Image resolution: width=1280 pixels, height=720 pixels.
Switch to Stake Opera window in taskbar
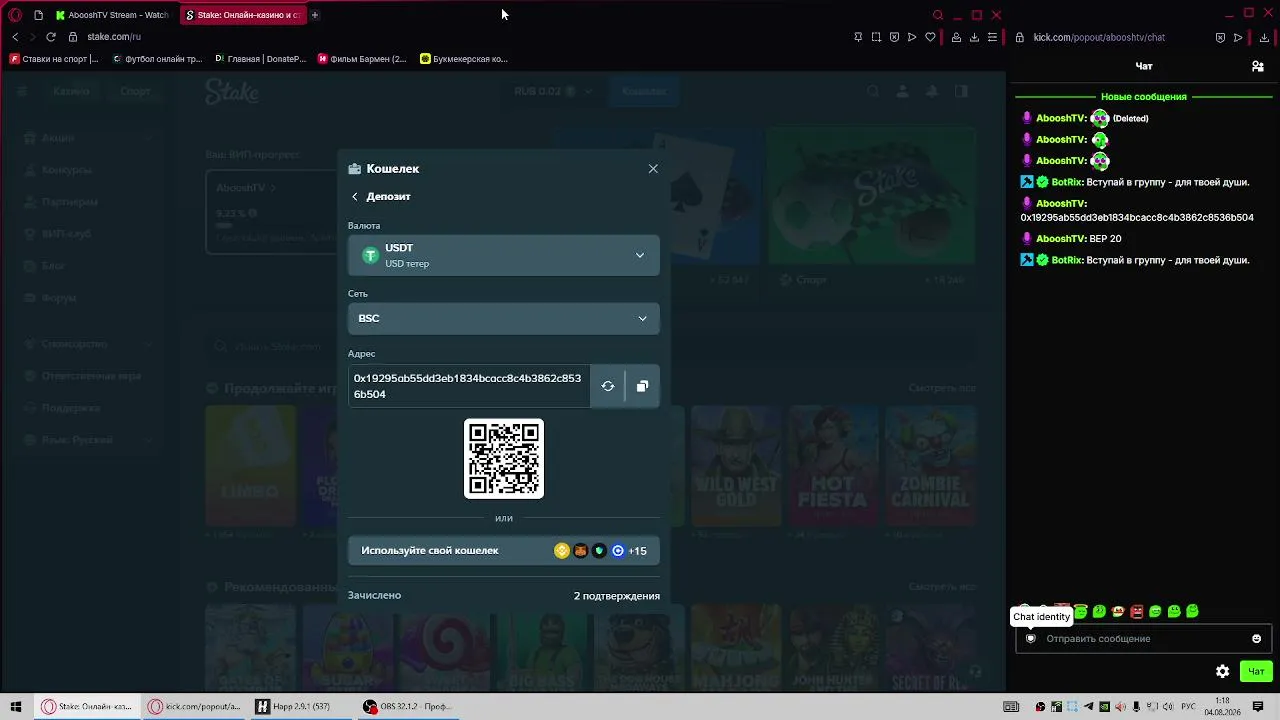(86, 707)
